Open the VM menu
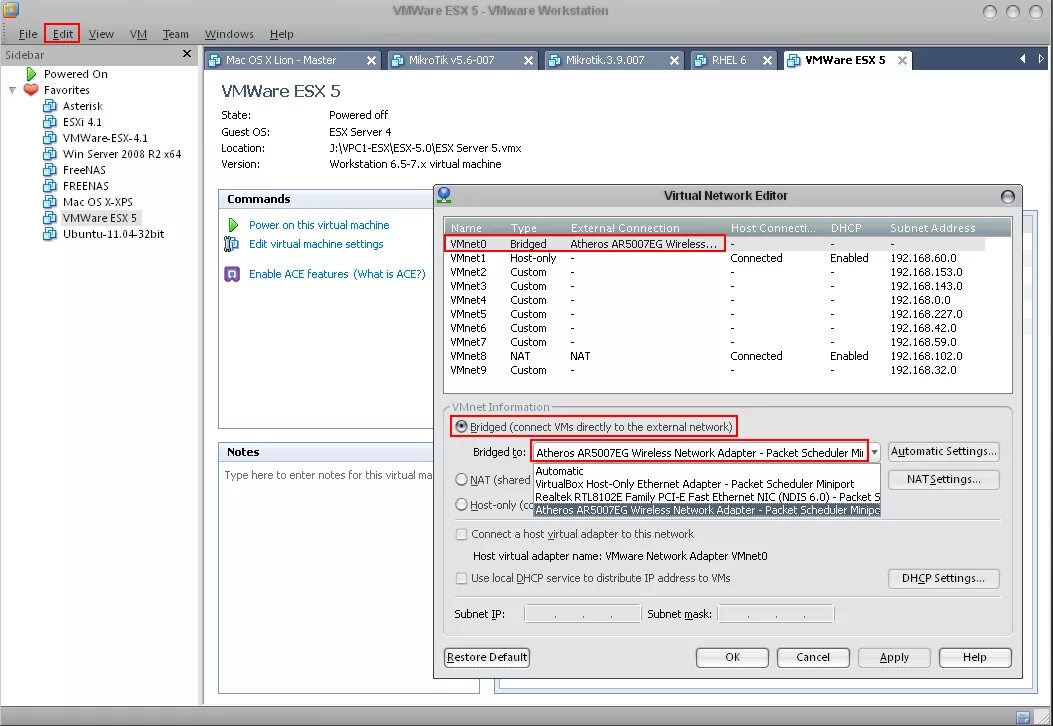Screen dimensions: 1053x726 138,34
